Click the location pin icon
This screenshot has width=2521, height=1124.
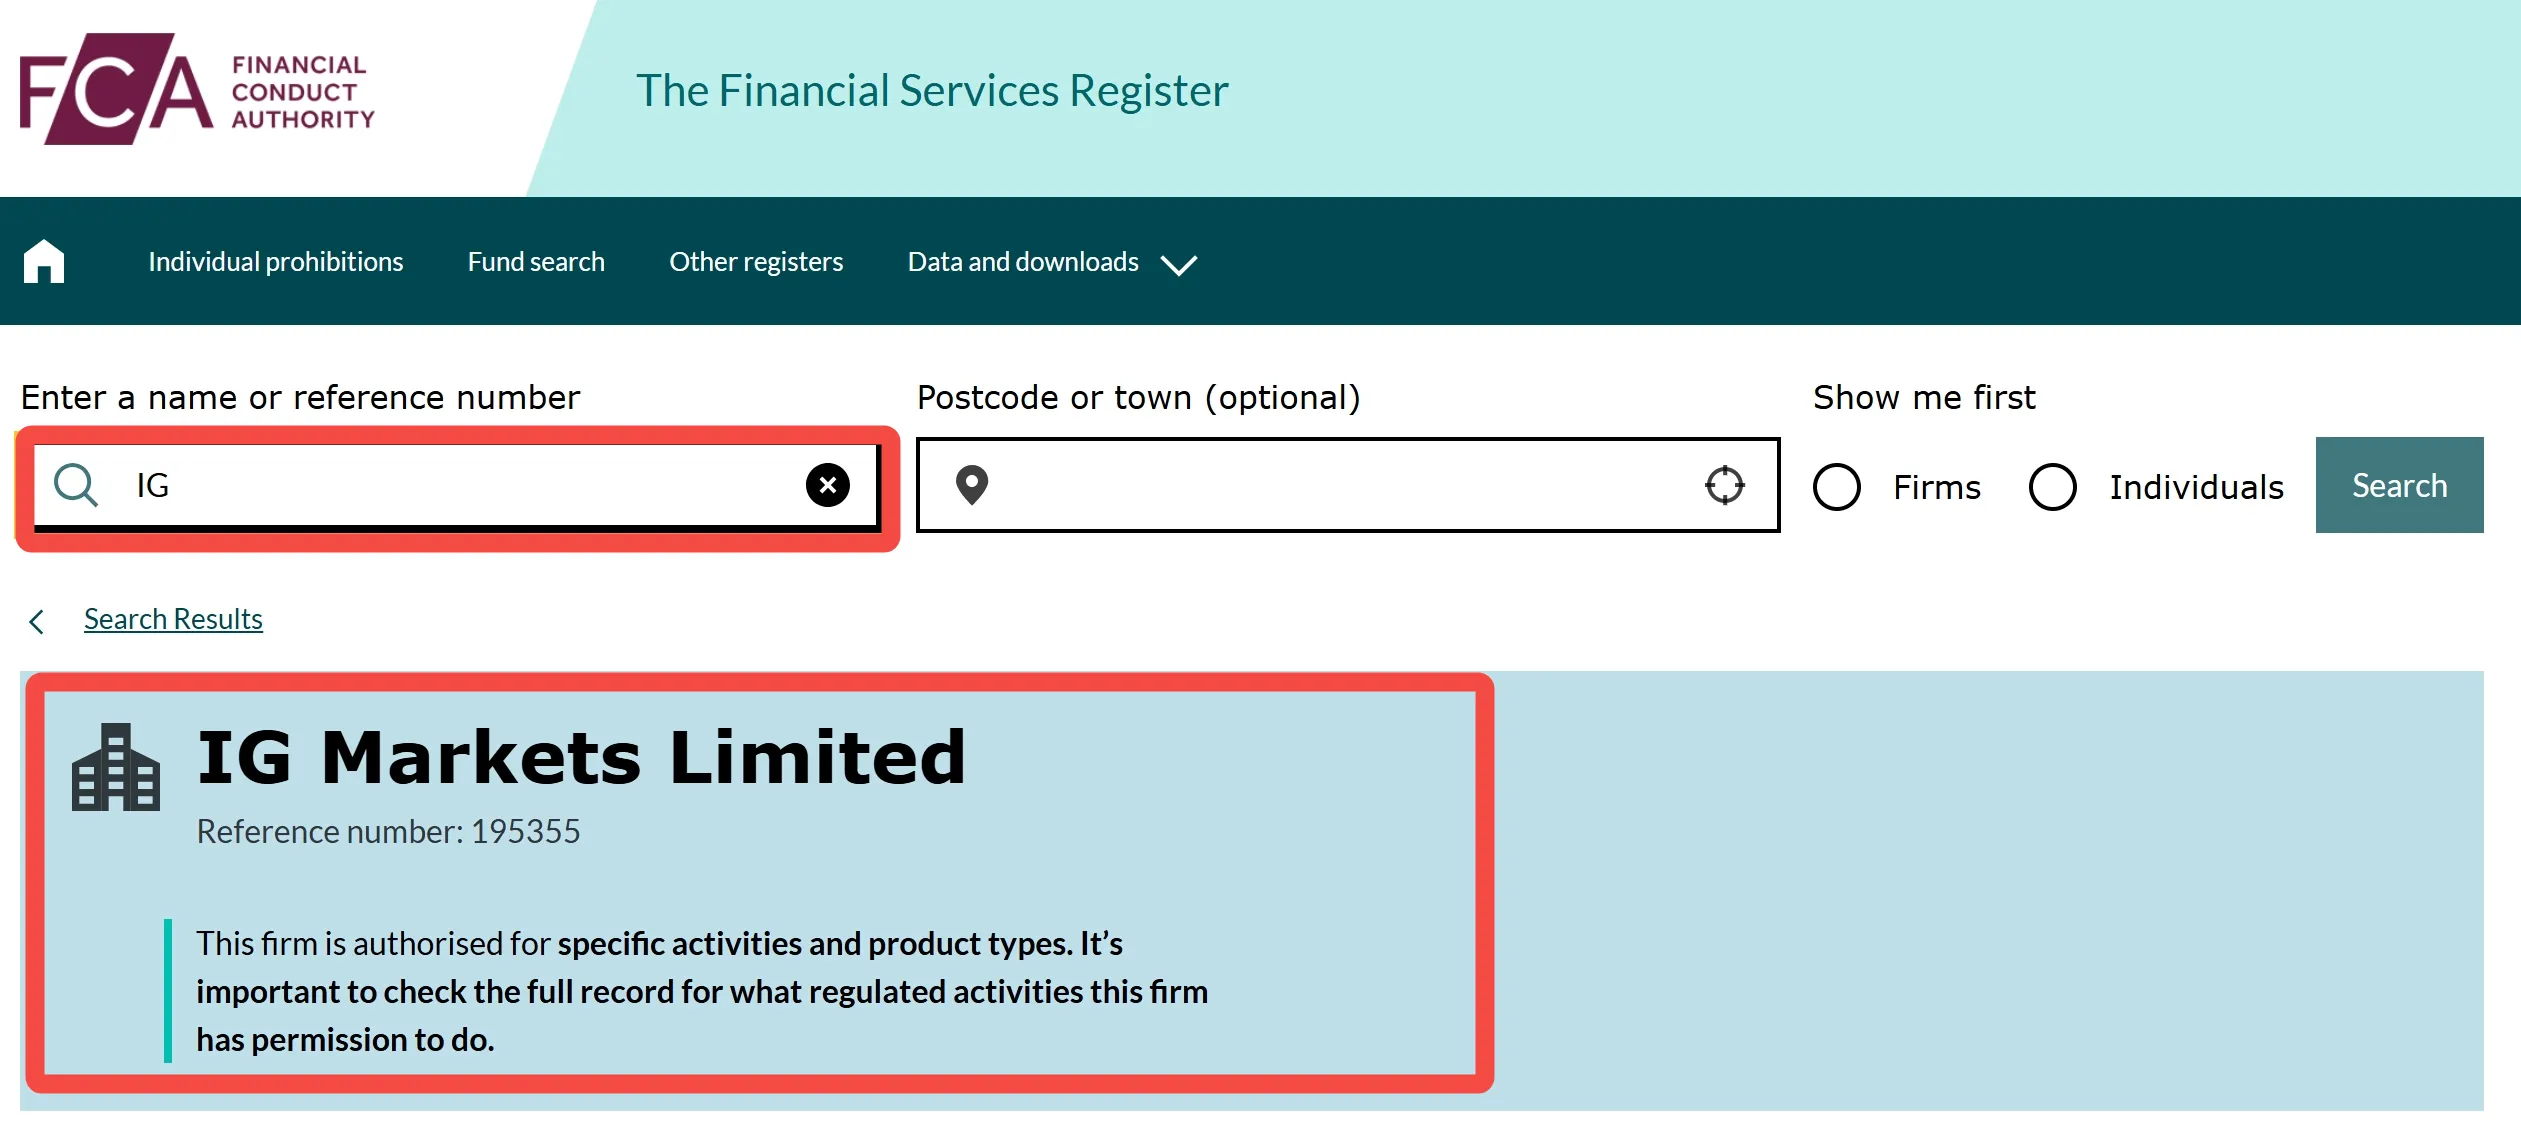pyautogui.click(x=972, y=485)
